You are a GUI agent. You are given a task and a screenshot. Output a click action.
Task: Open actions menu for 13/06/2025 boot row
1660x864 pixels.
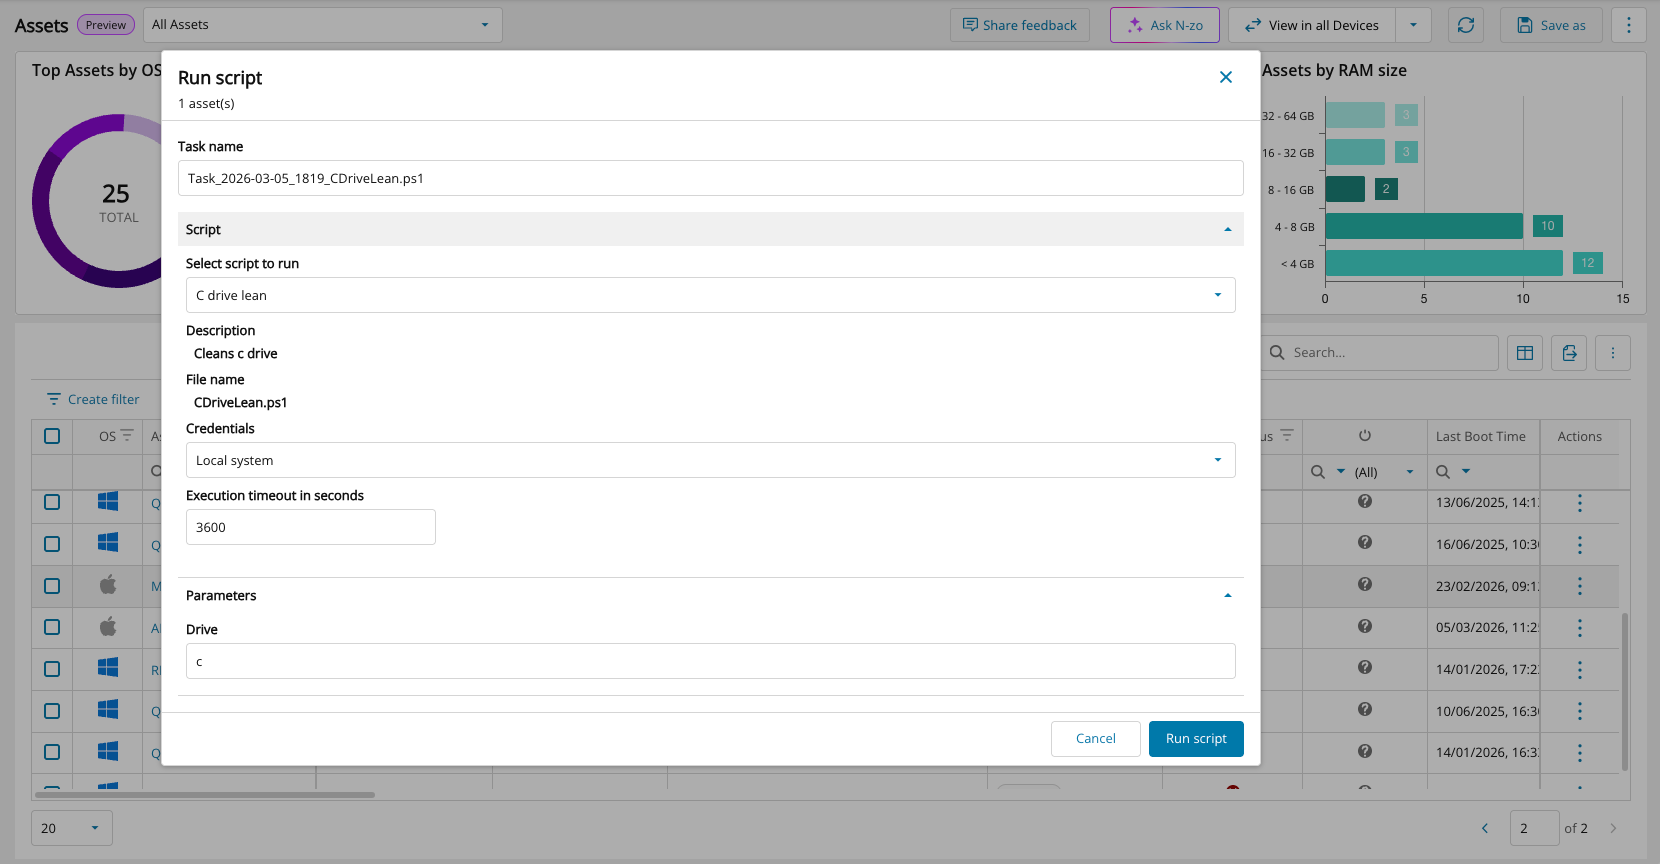click(1579, 503)
